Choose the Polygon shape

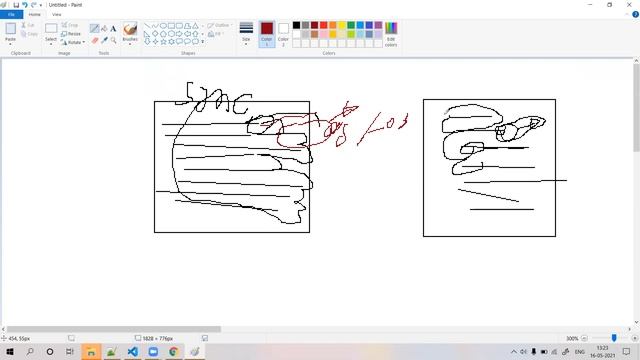(187, 26)
